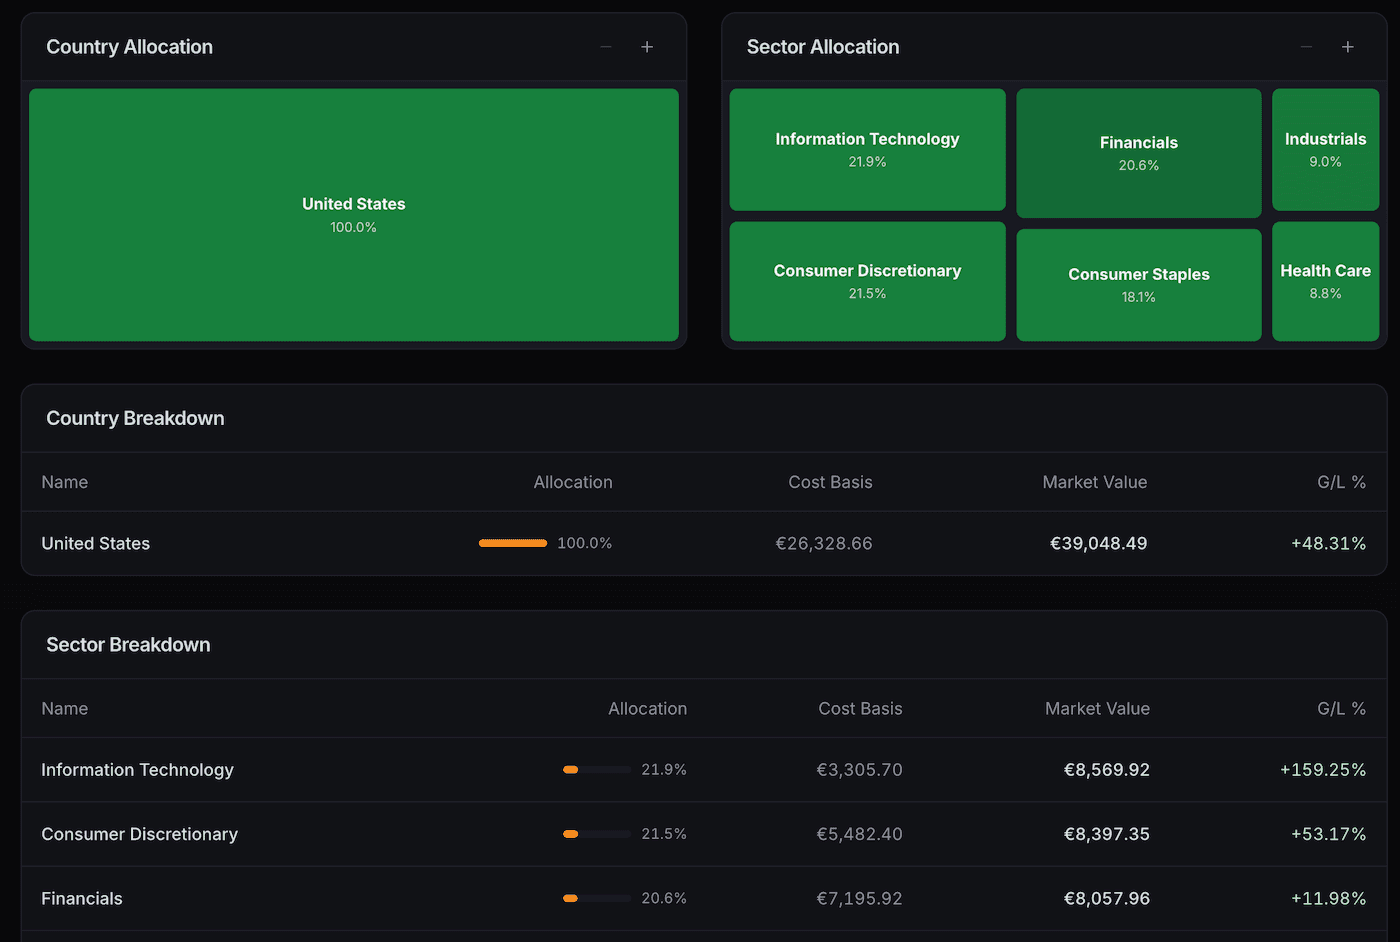1400x942 pixels.
Task: Select the United States treemap tile
Action: click(x=354, y=215)
